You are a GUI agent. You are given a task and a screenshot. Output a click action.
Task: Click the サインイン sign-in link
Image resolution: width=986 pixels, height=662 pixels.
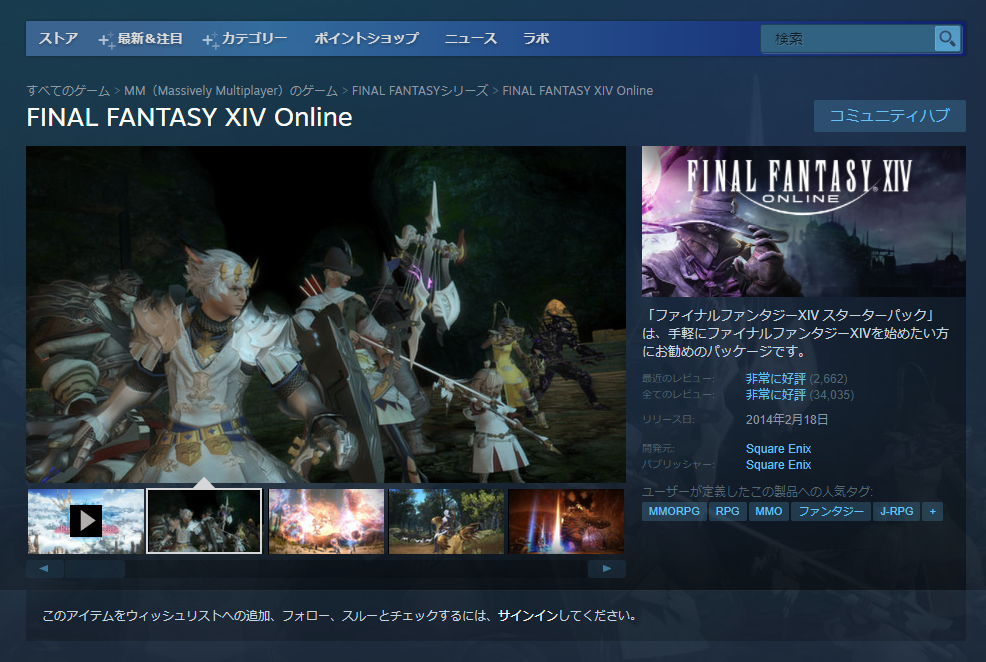point(528,615)
